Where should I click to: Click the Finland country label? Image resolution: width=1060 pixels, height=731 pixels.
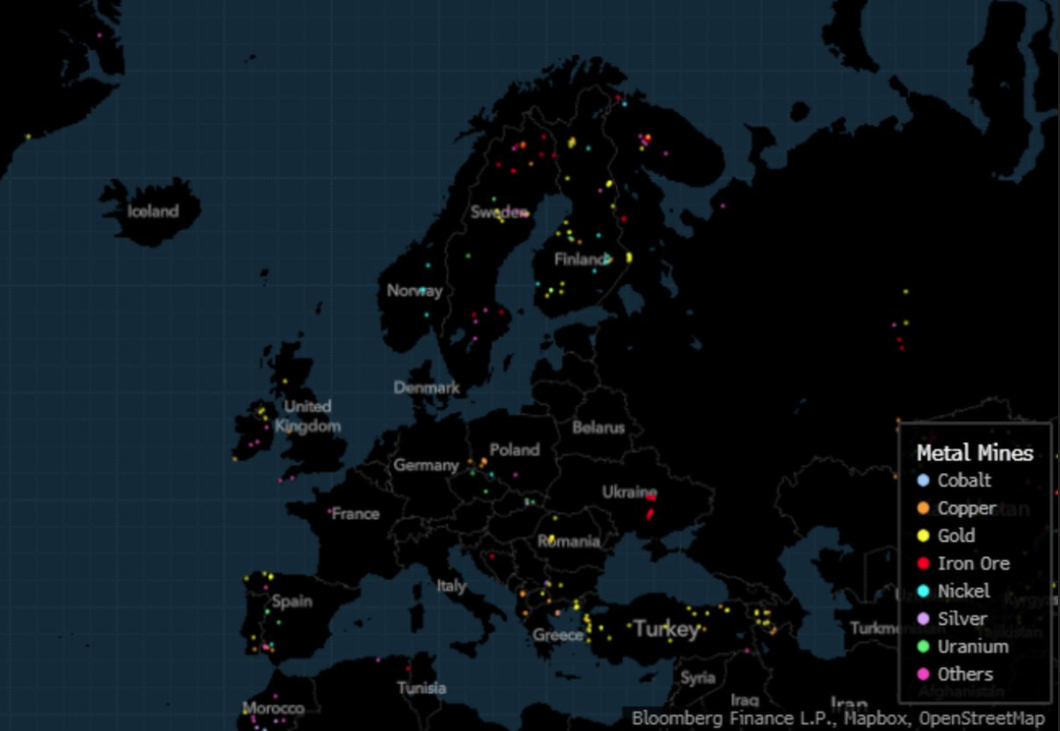click(581, 260)
